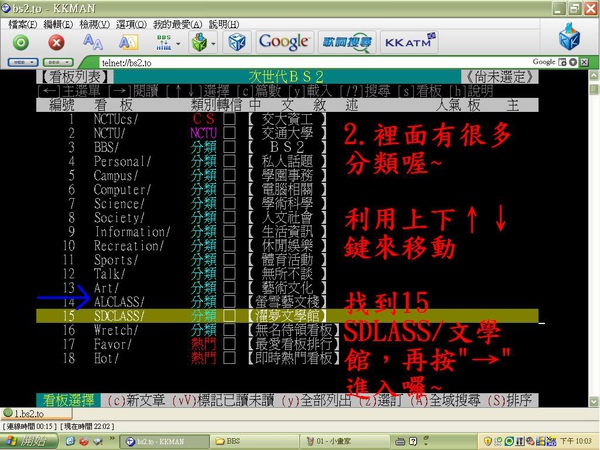This screenshot has width=600, height=450.
Task: Click the KKMAN cube logo at top right
Action: 569,37
